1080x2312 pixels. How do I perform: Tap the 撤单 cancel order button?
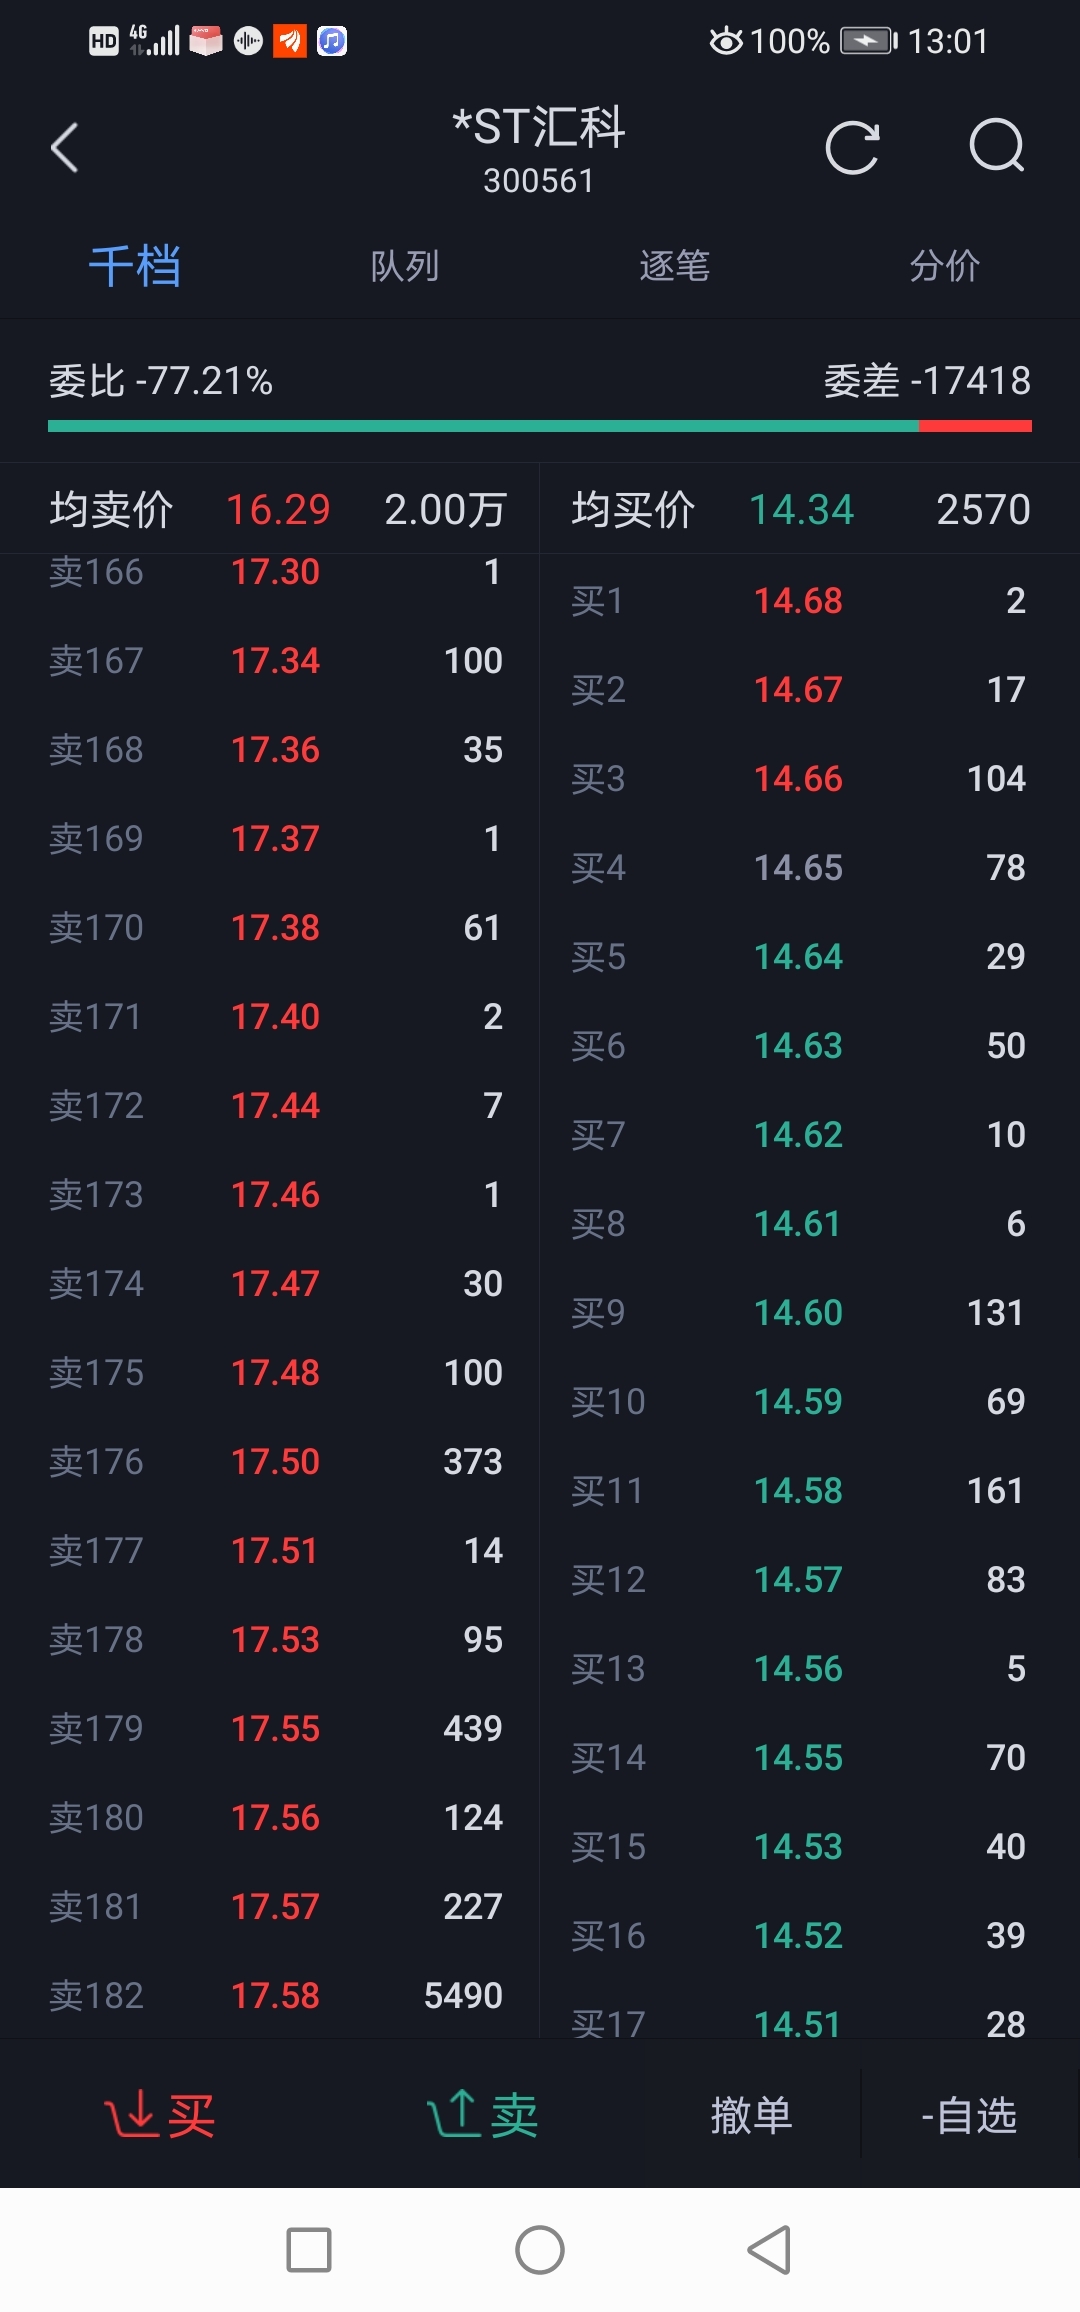751,2115
